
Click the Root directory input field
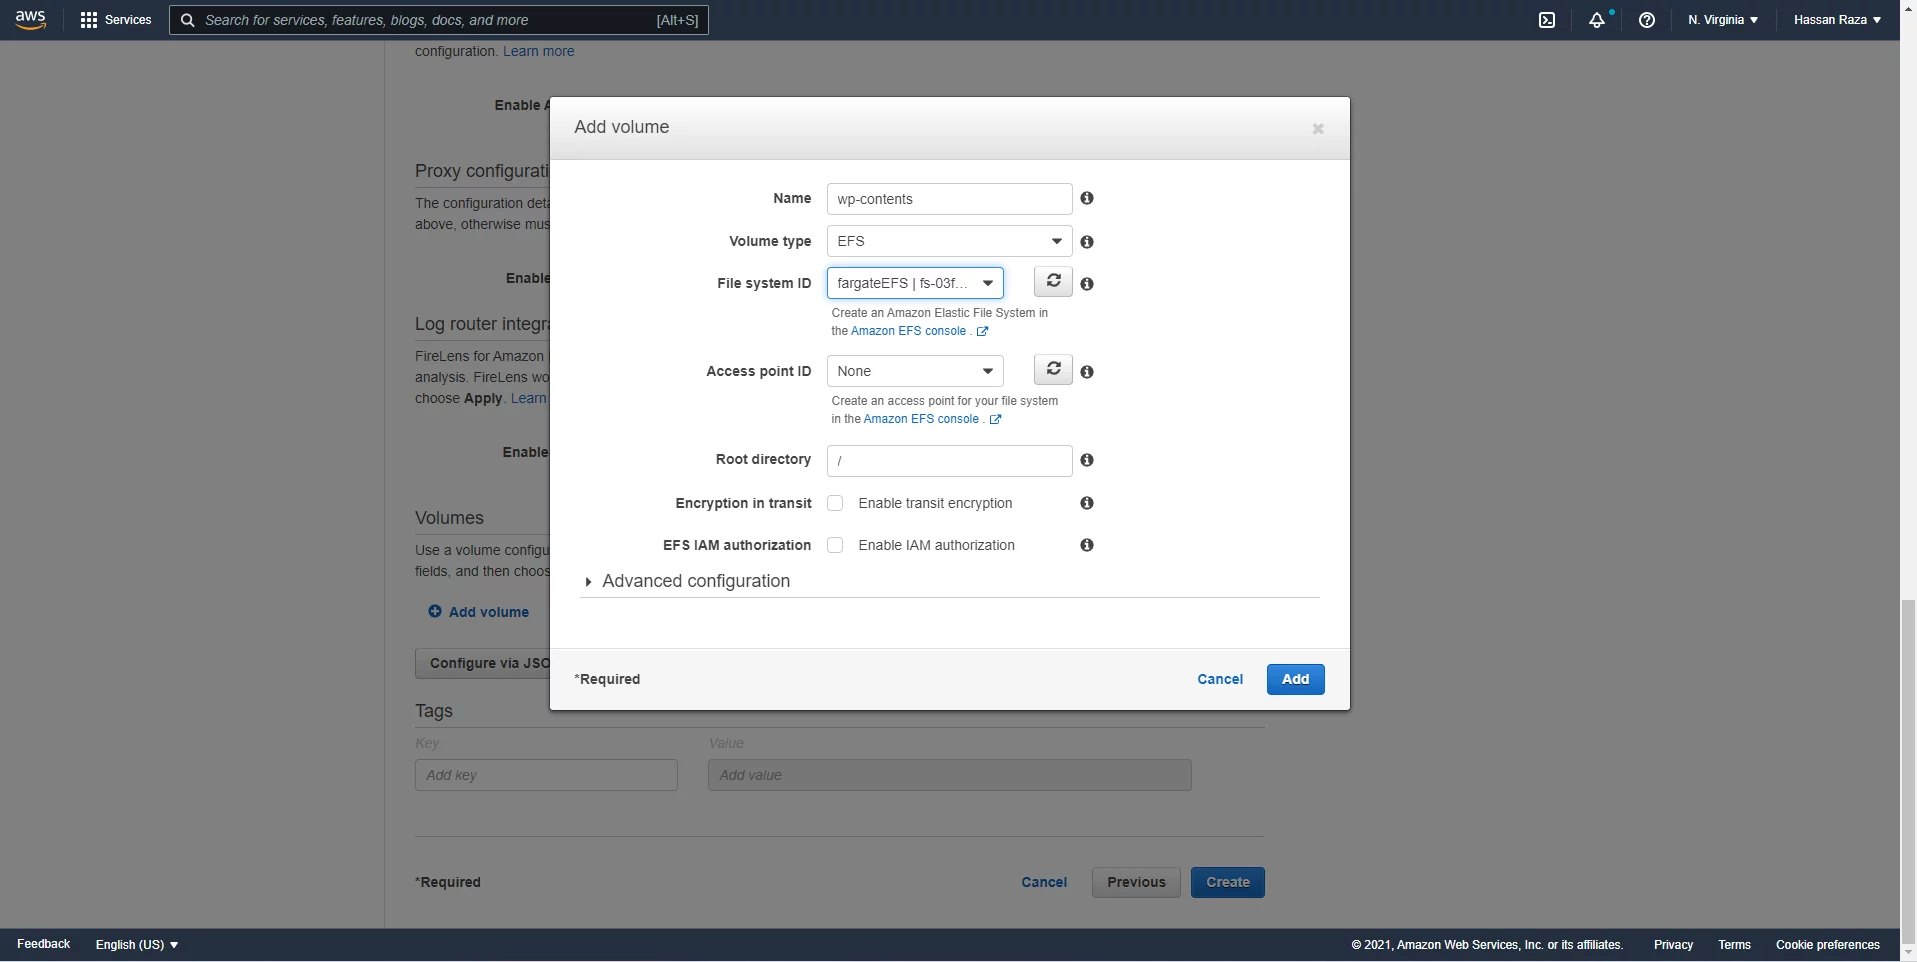949,461
